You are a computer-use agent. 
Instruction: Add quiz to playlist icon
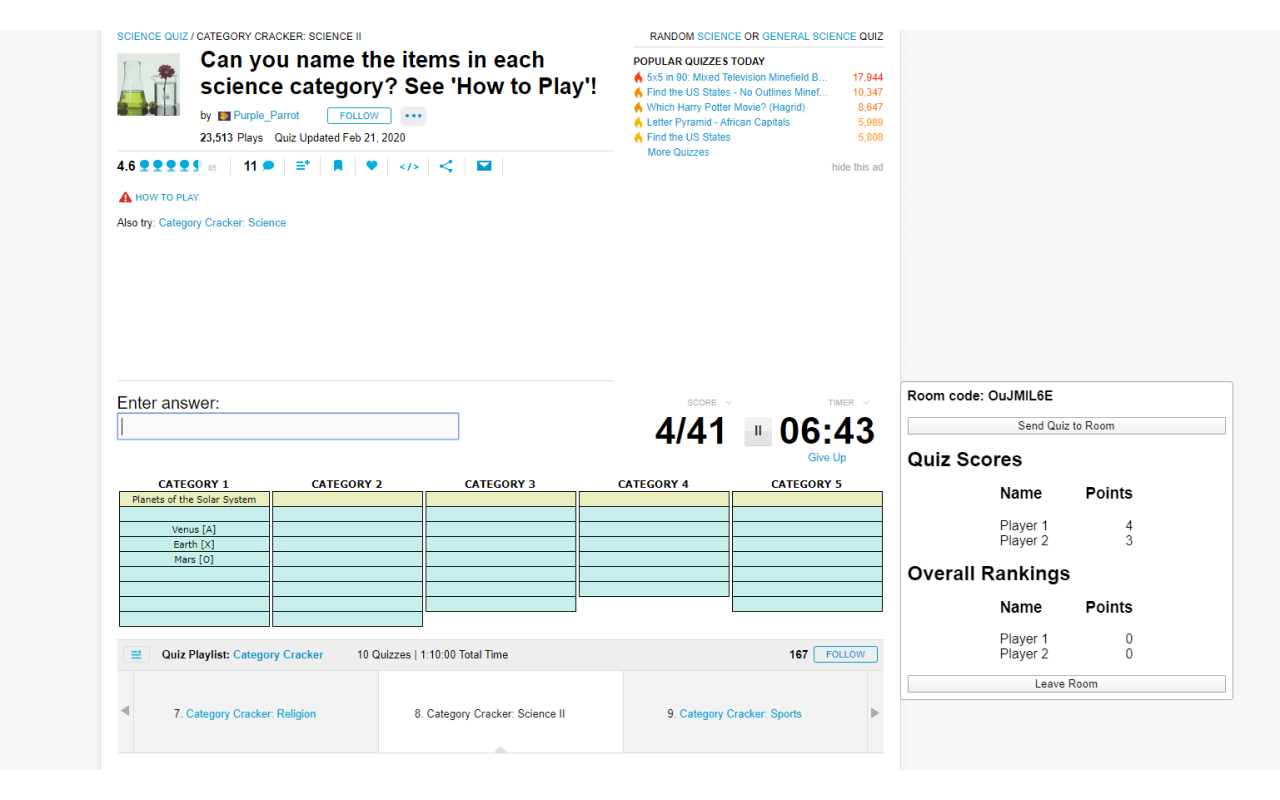click(303, 166)
